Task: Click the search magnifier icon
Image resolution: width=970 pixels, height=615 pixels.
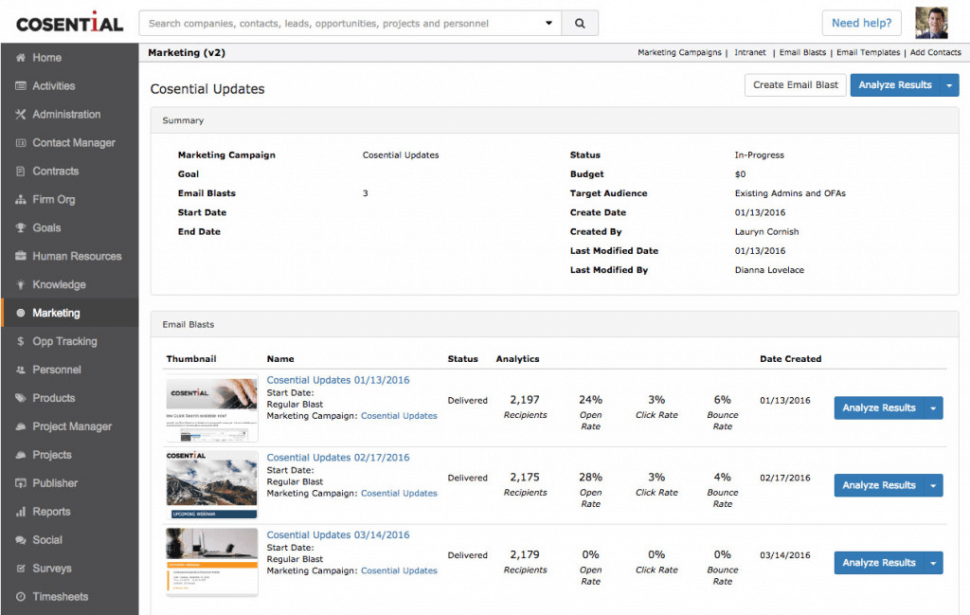Action: (580, 22)
